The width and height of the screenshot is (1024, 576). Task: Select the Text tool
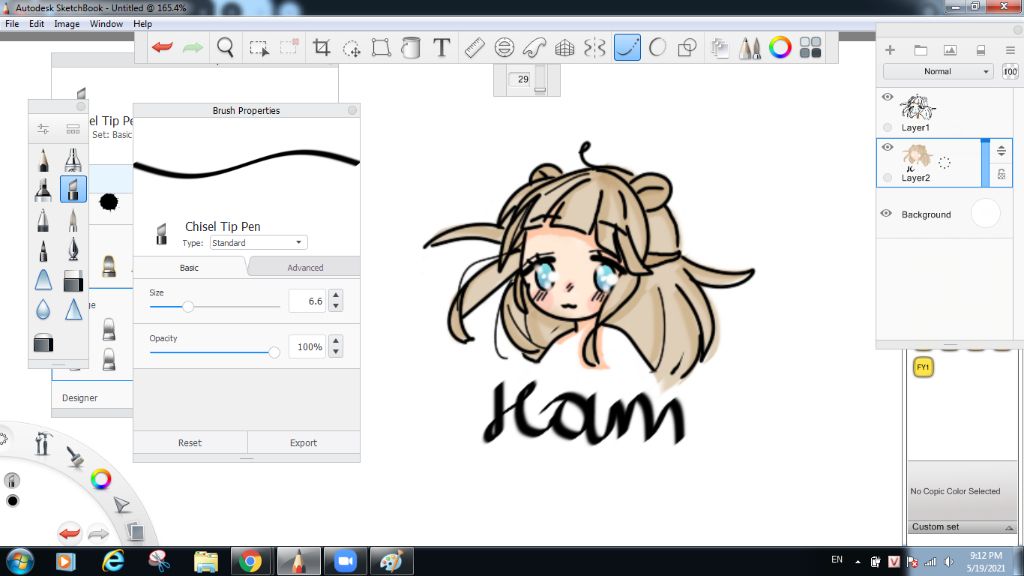click(441, 47)
